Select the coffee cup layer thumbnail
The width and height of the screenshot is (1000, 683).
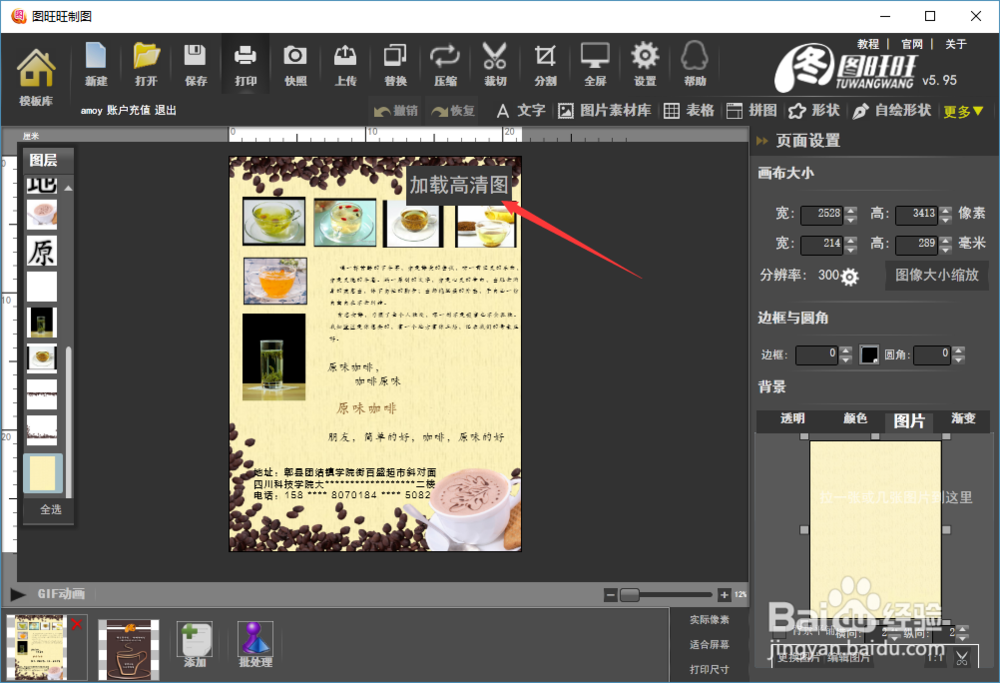41,214
